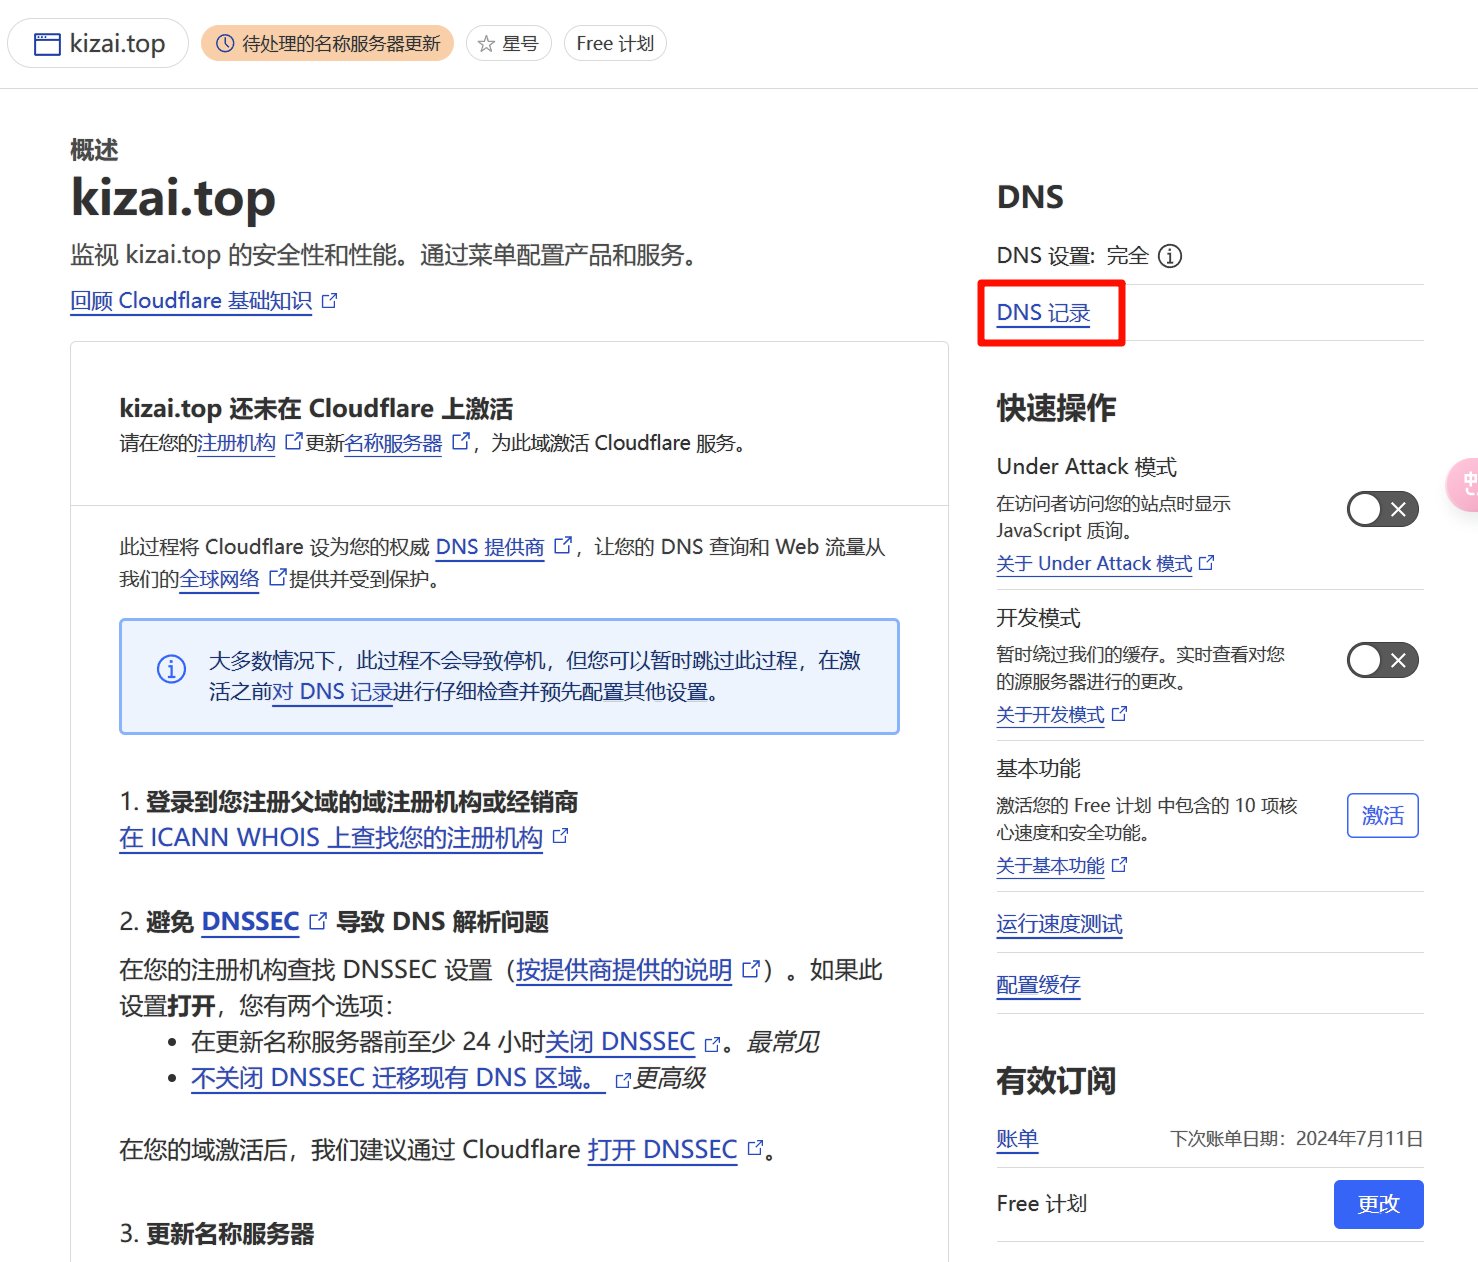Open 关于开发模式 link
The image size is (1478, 1262).
click(1050, 715)
